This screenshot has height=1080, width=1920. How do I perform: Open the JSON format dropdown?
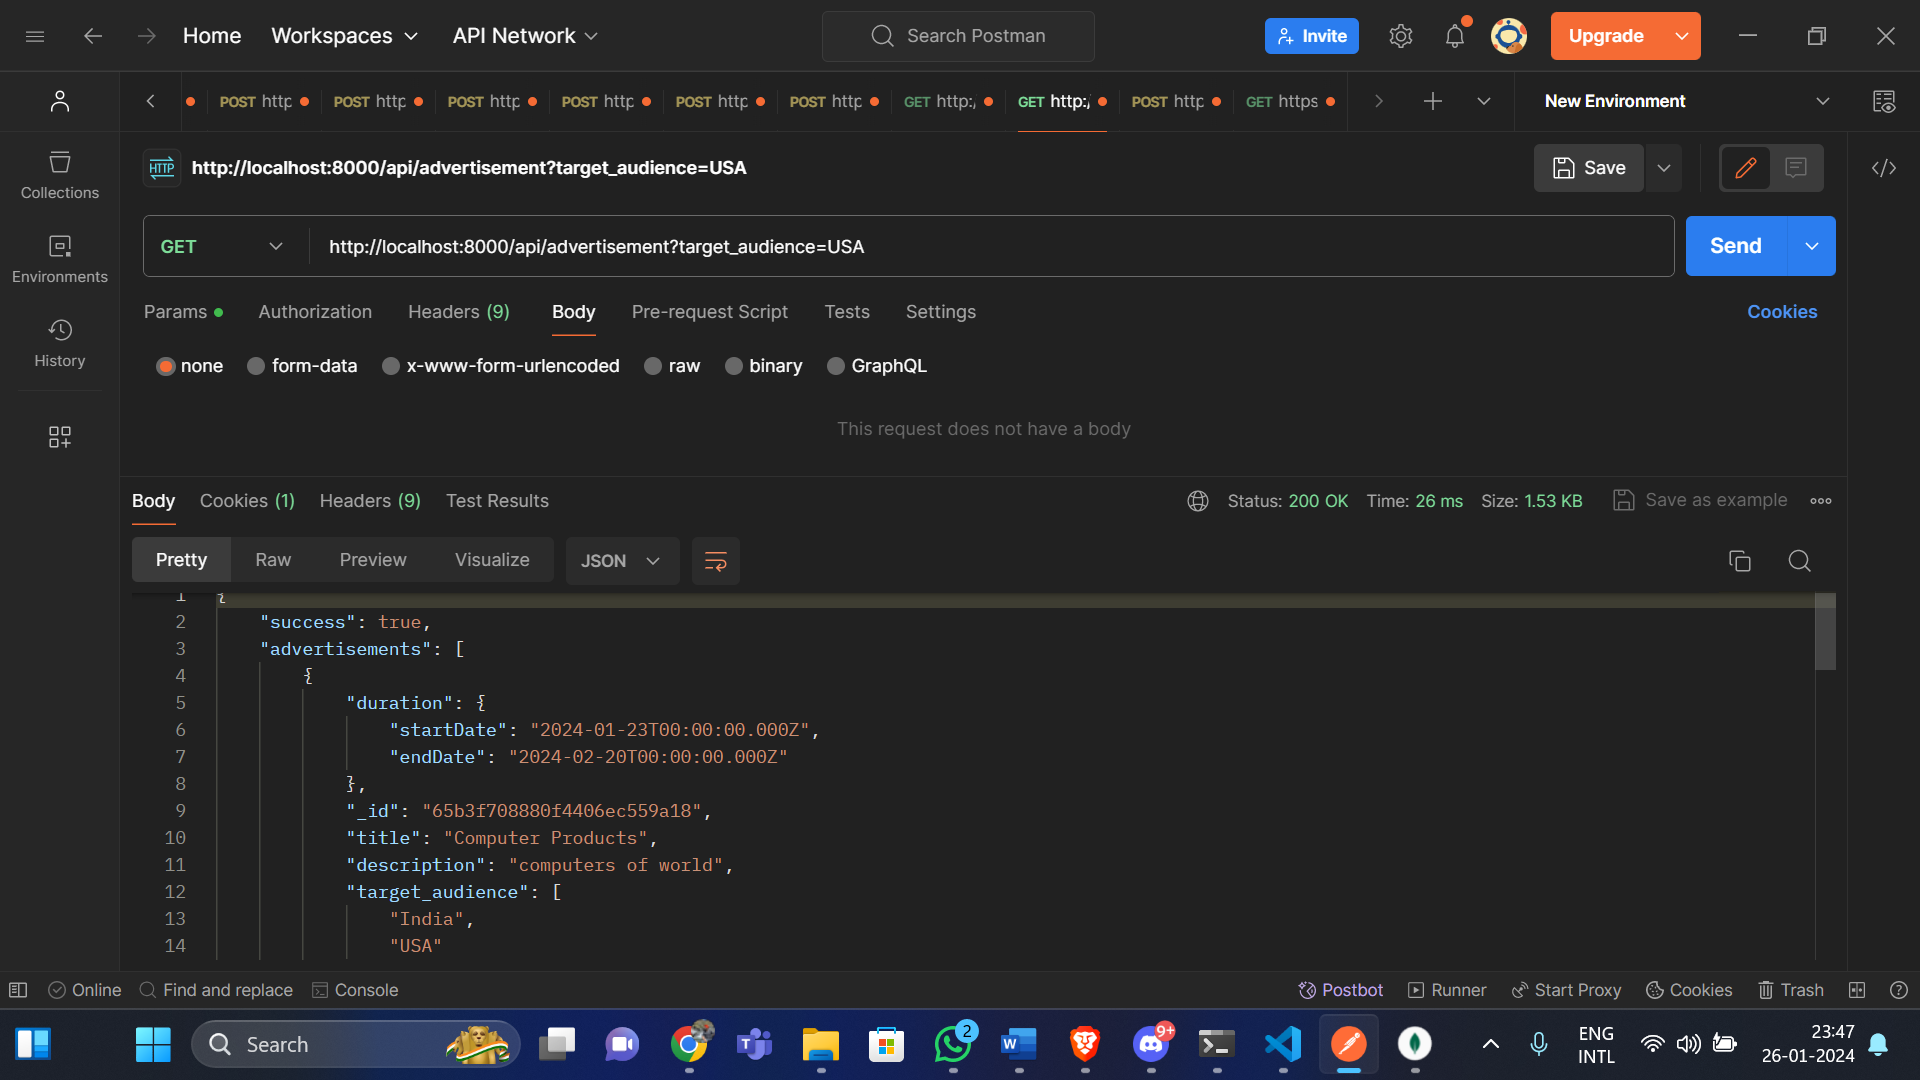click(x=622, y=561)
